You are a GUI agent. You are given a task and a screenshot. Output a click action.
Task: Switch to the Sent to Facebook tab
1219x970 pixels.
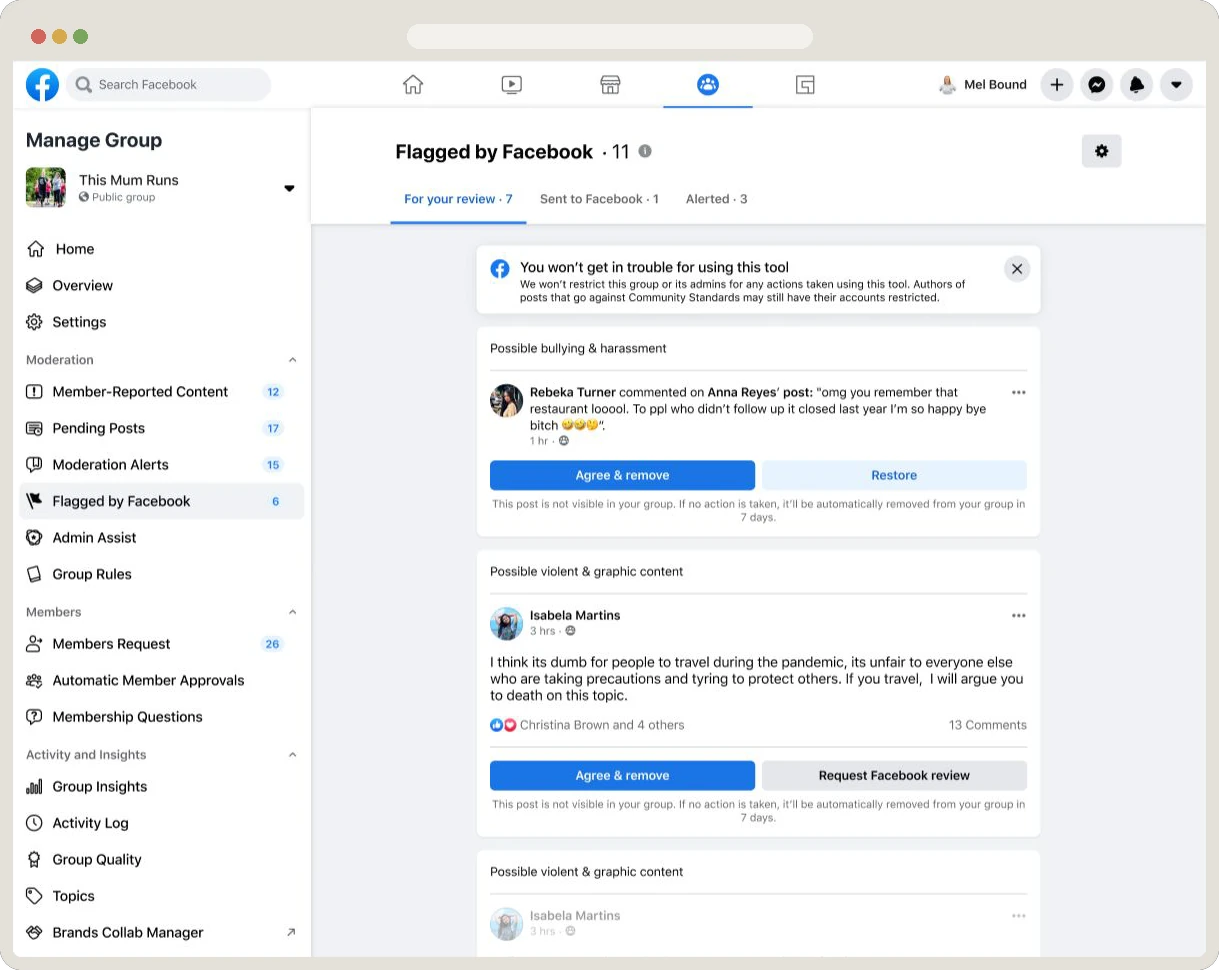click(599, 199)
